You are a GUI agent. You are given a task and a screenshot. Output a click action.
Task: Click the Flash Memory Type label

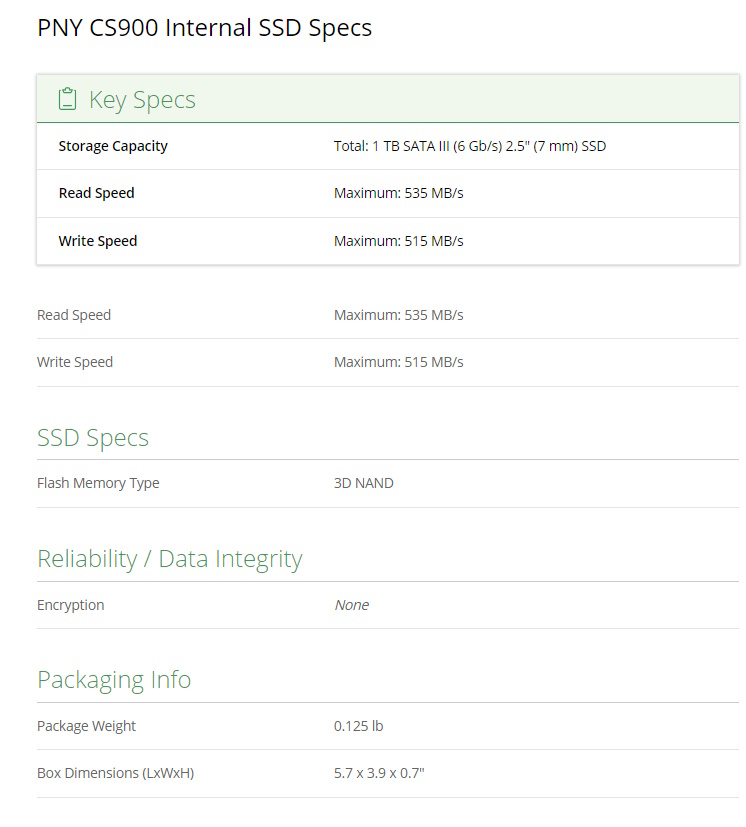point(98,483)
